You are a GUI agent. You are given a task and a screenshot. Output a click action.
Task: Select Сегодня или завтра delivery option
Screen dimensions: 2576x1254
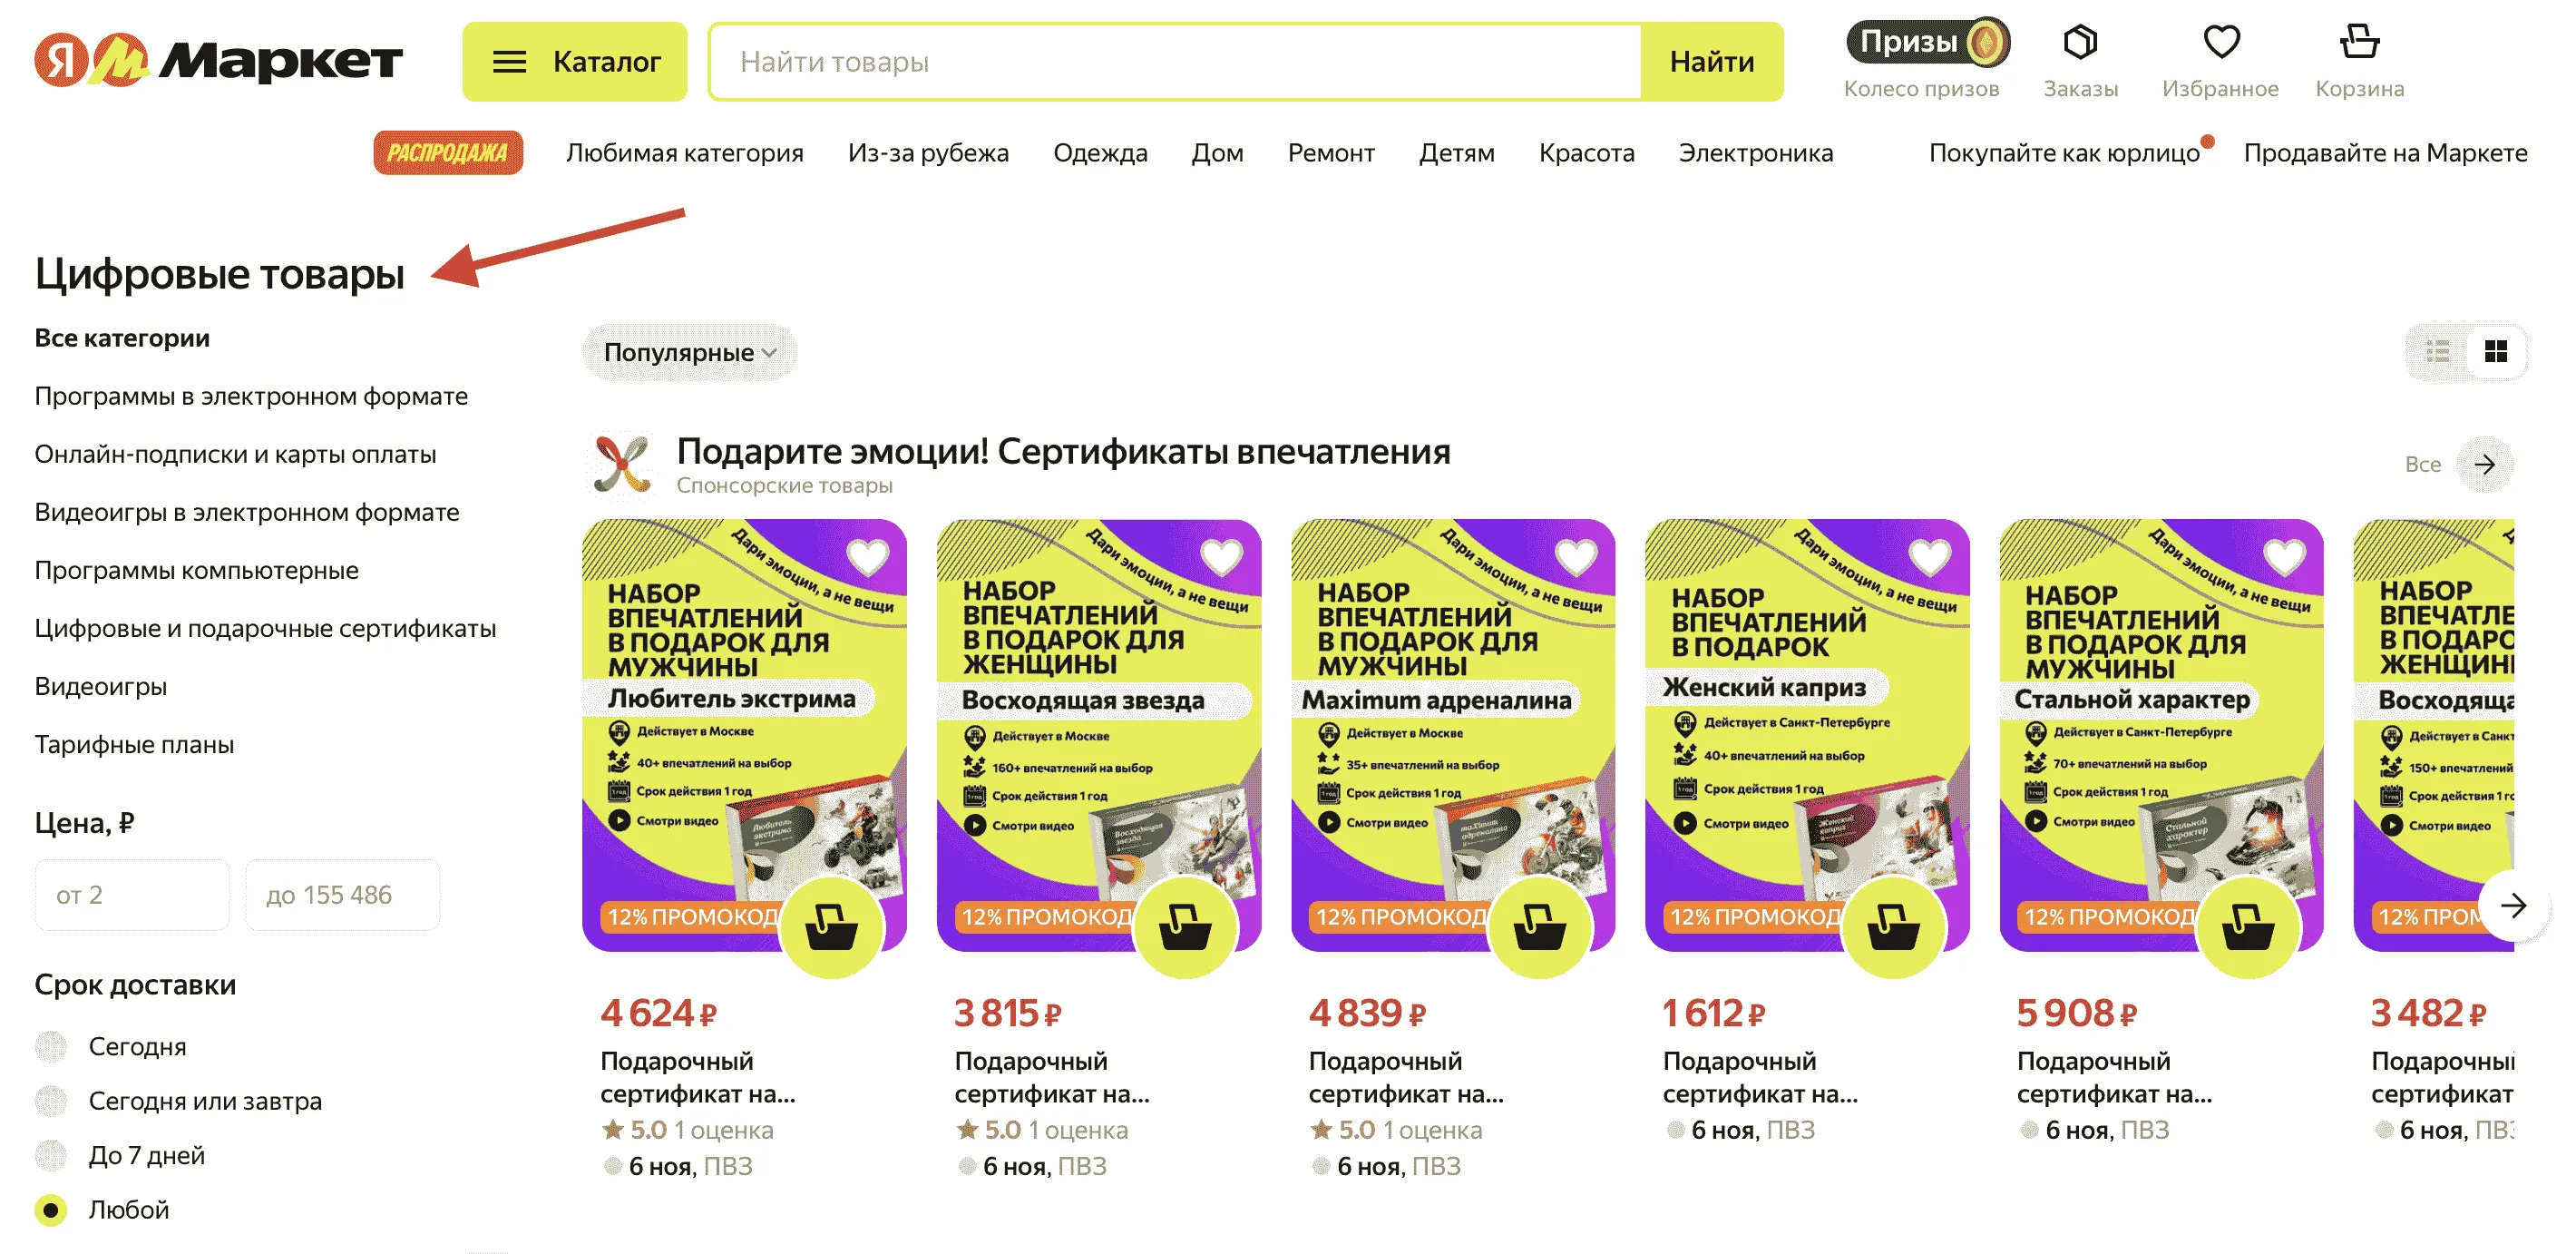click(x=51, y=1101)
